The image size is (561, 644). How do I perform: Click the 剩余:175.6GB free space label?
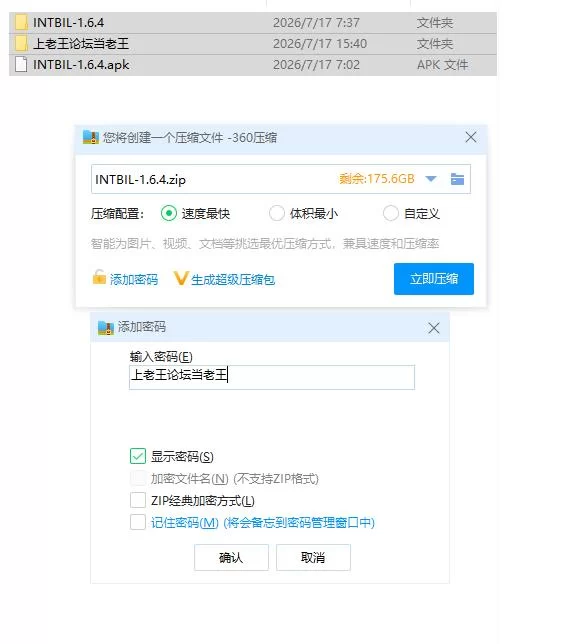pos(377,179)
